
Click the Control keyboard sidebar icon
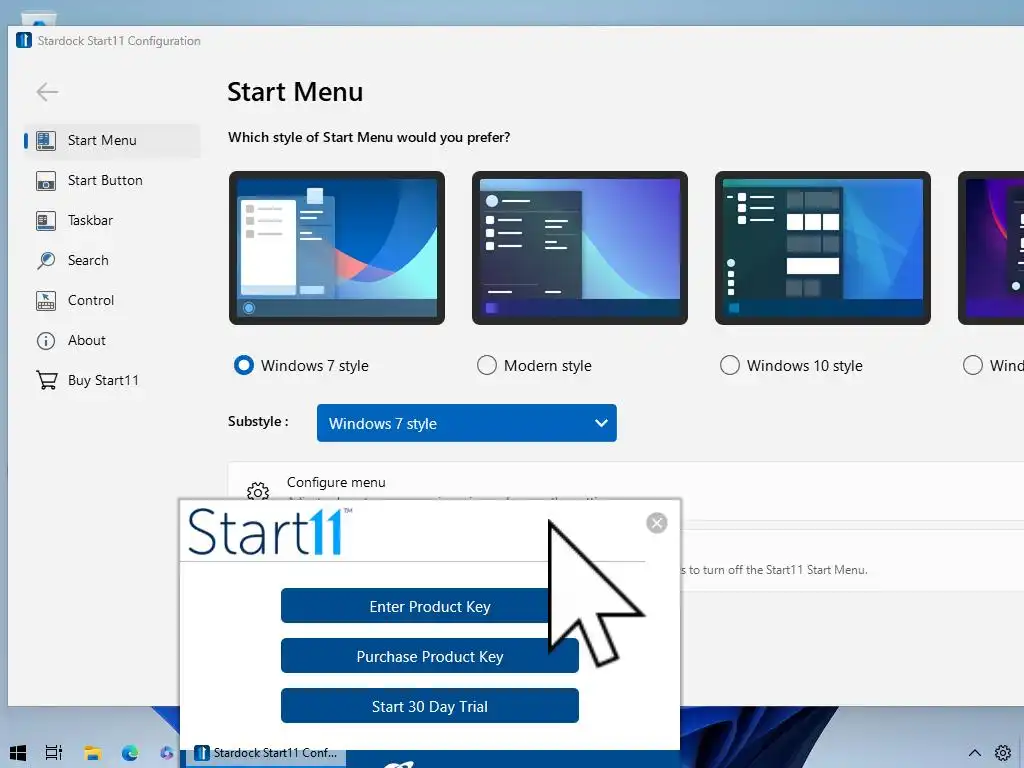(46, 300)
